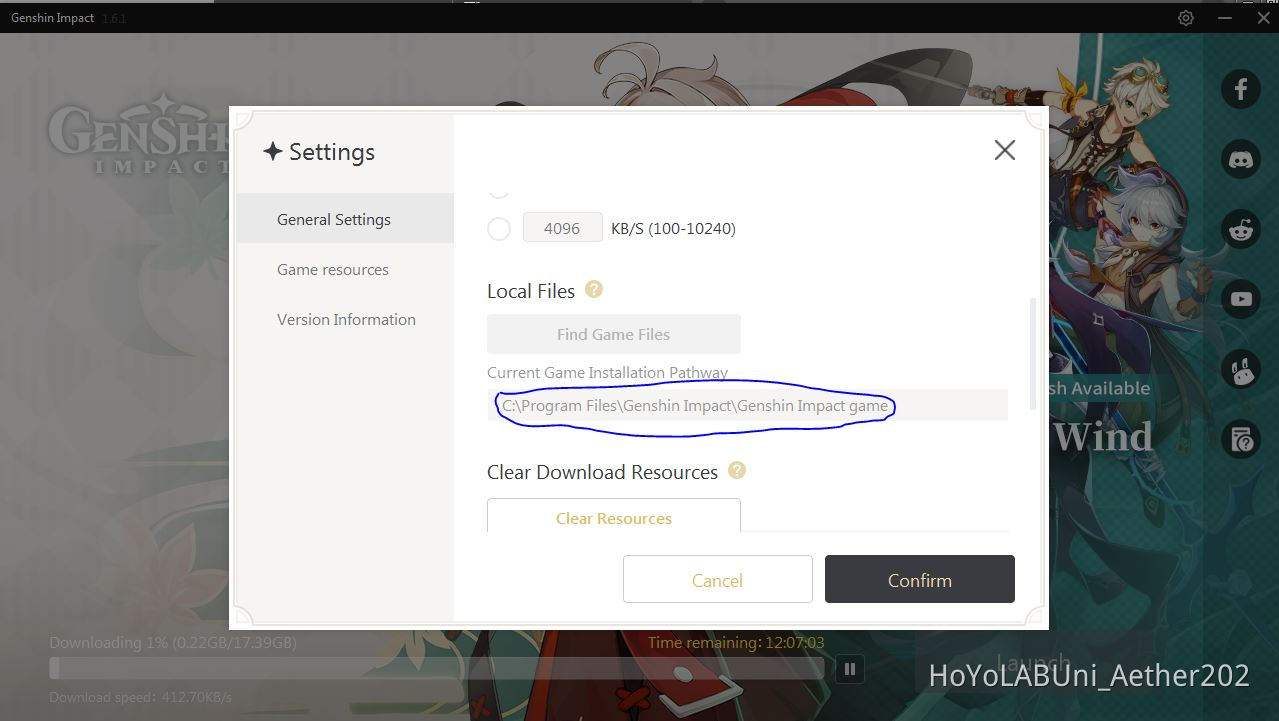Screen dimensions: 1279x721
Task: Open Version Information tab
Action: (x=345, y=319)
